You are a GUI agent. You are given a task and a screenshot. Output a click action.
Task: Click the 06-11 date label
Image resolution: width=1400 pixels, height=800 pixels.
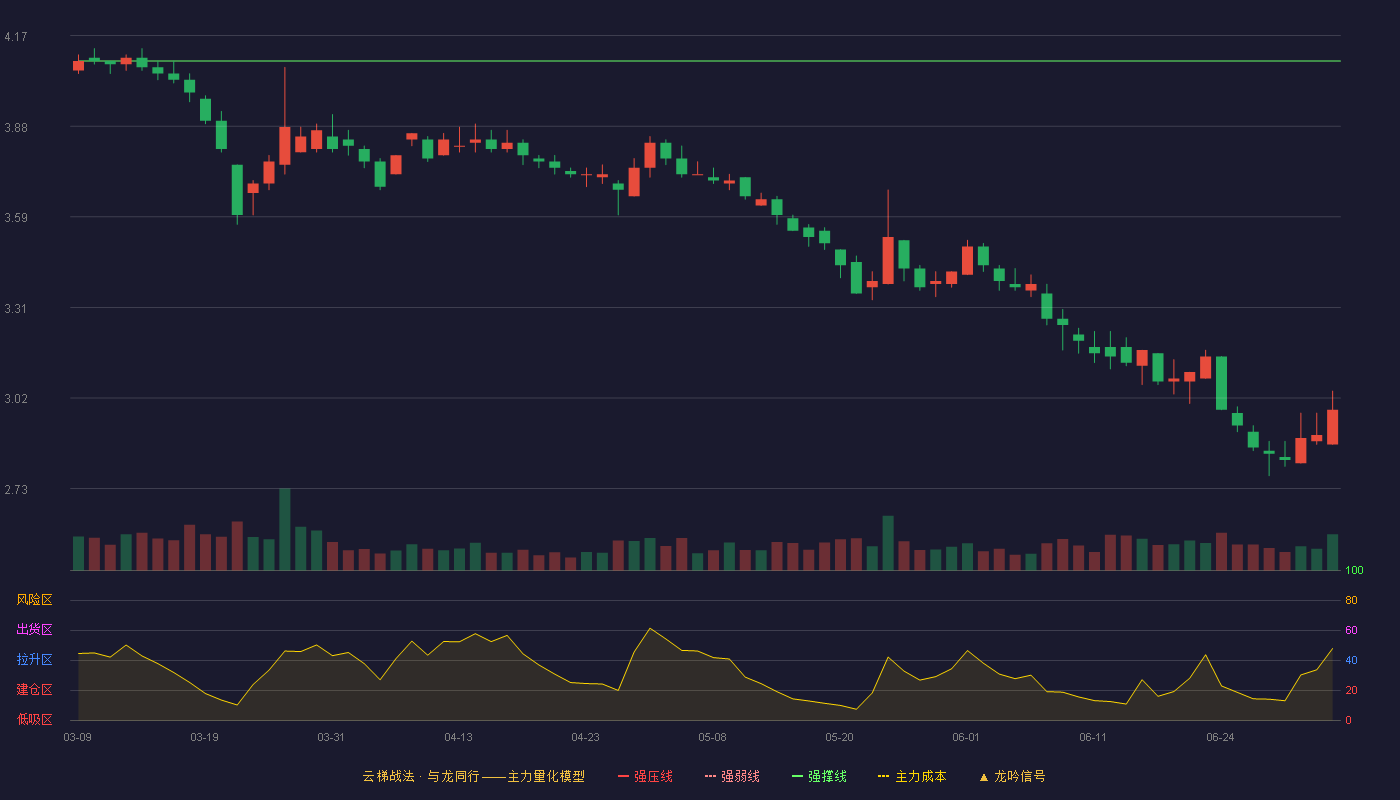(1093, 737)
